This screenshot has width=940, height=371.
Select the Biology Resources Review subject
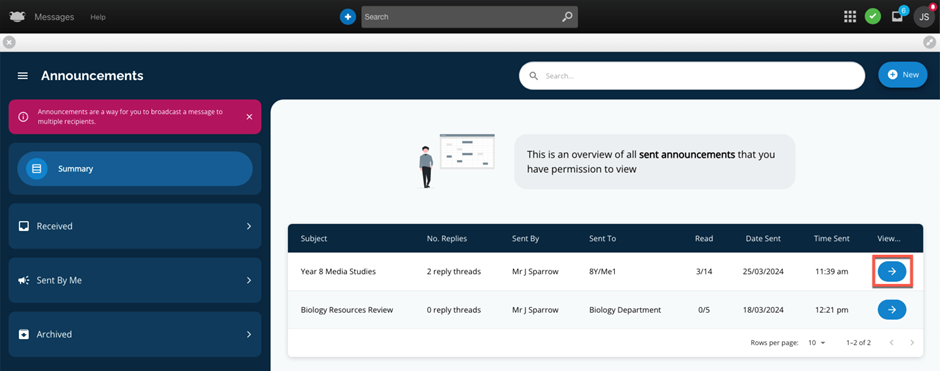tap(347, 310)
